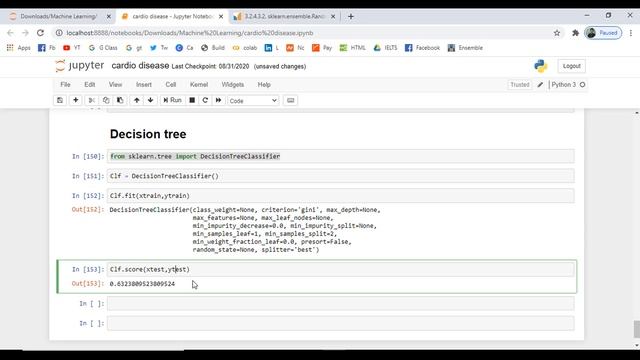The width and height of the screenshot is (640, 360).
Task: Open the colab bookmark
Action: pyautogui.click(x=244, y=48)
